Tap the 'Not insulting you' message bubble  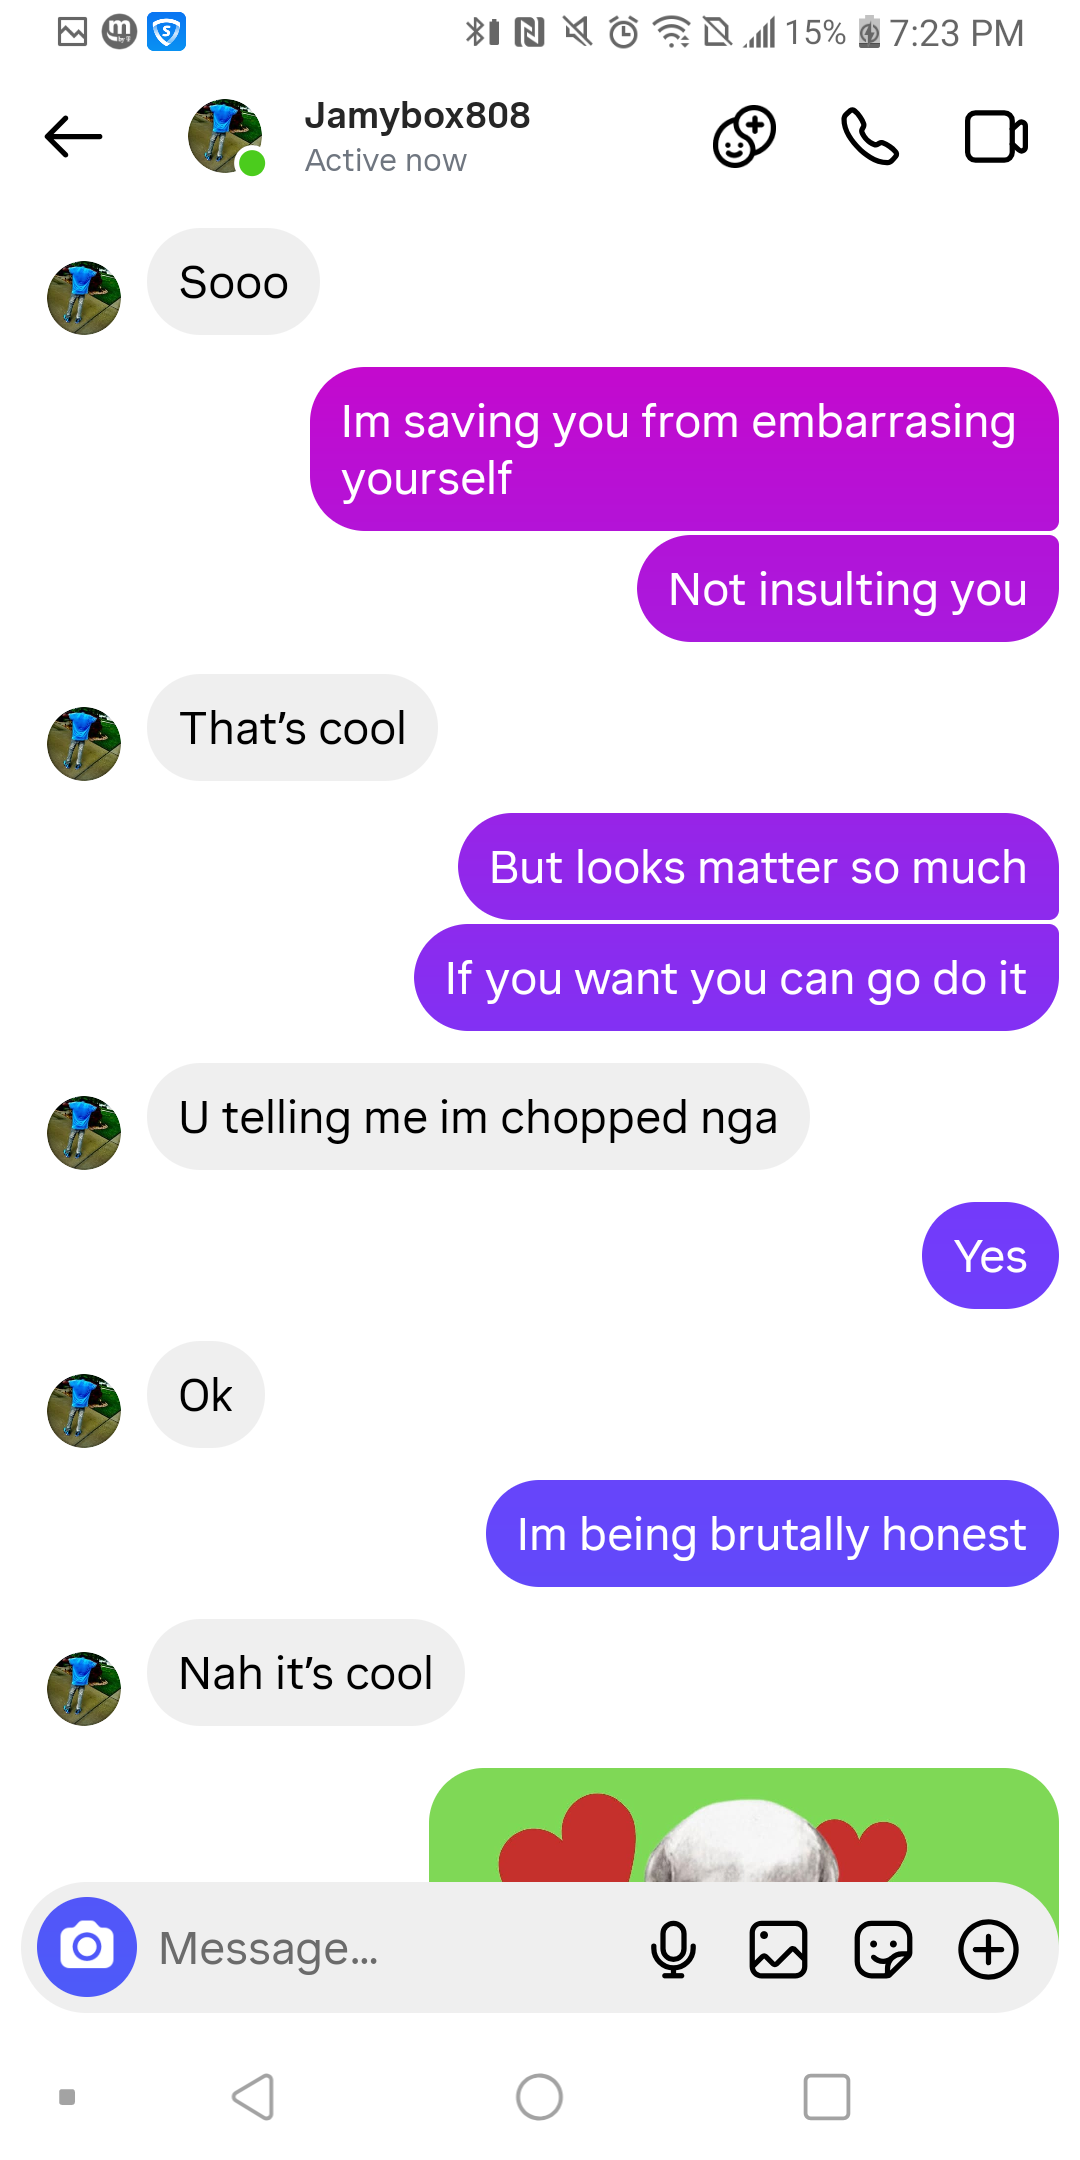tap(848, 589)
